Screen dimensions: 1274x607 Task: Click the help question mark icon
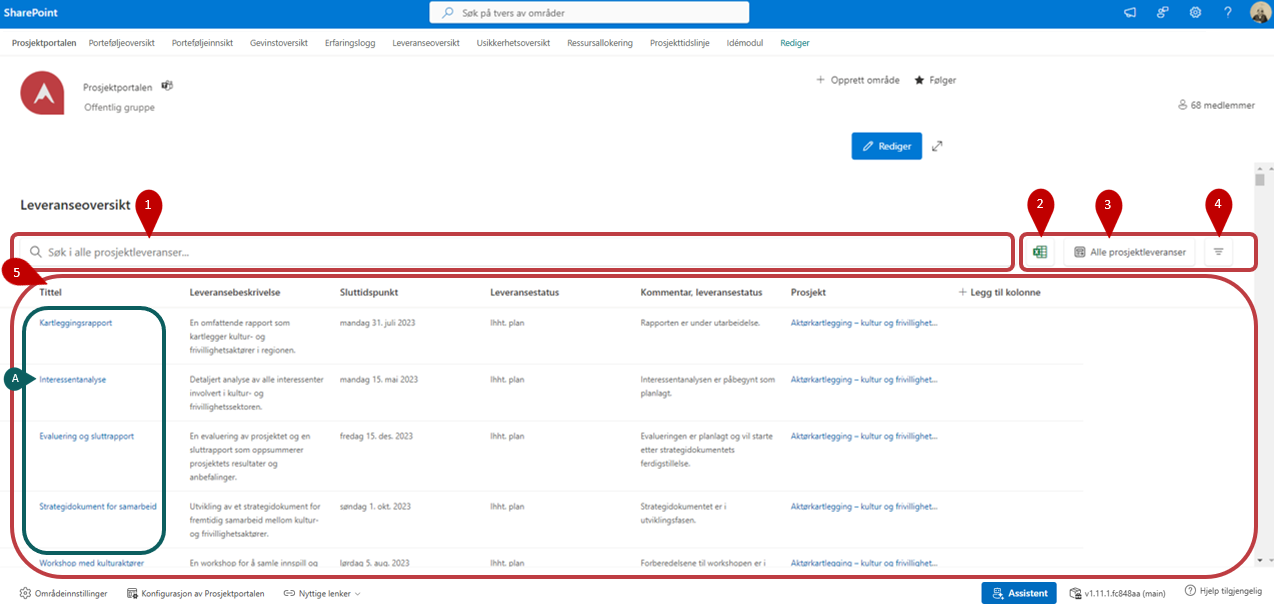click(1228, 13)
